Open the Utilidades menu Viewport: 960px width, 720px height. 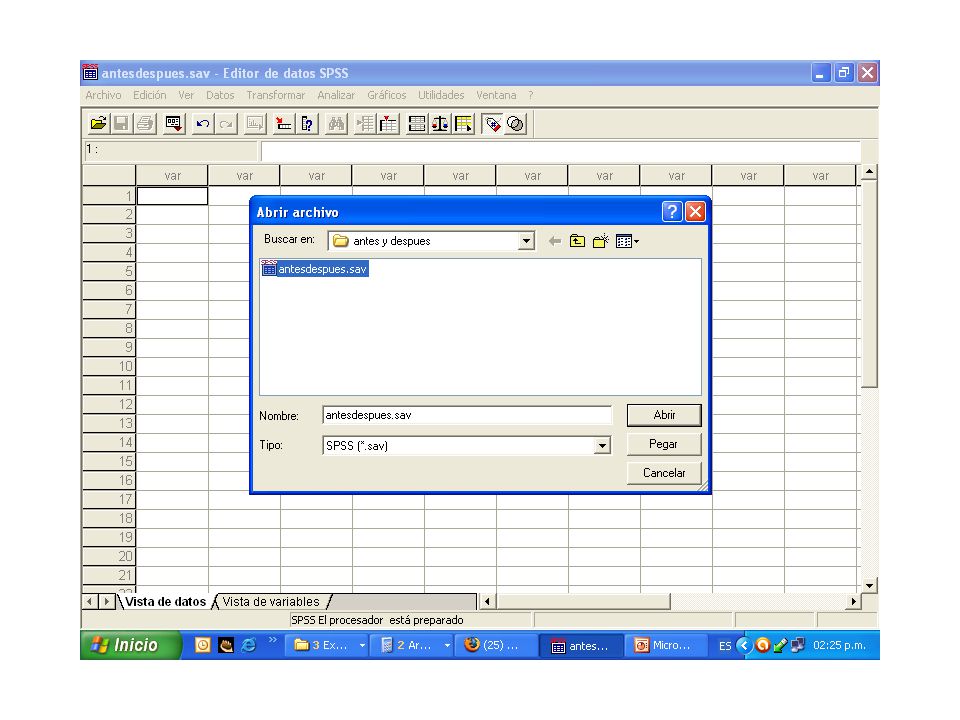coord(441,95)
